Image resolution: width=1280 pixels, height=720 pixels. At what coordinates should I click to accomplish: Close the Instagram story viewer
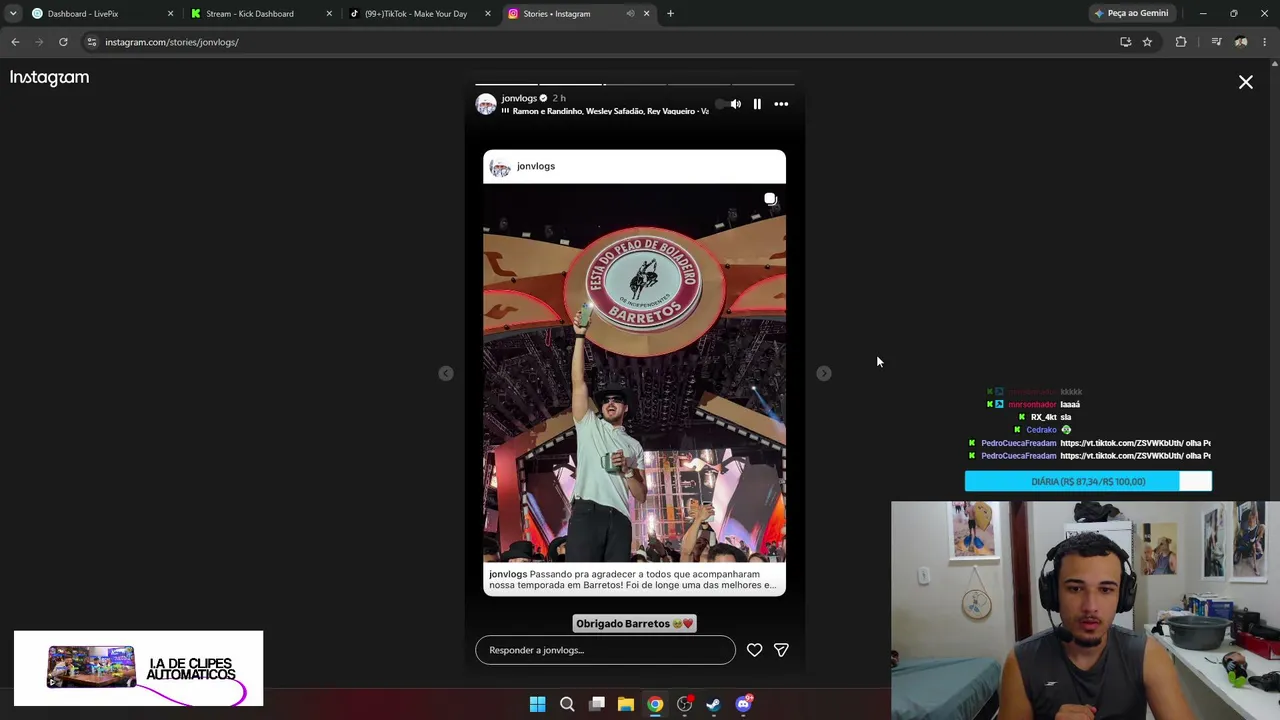tap(1246, 82)
